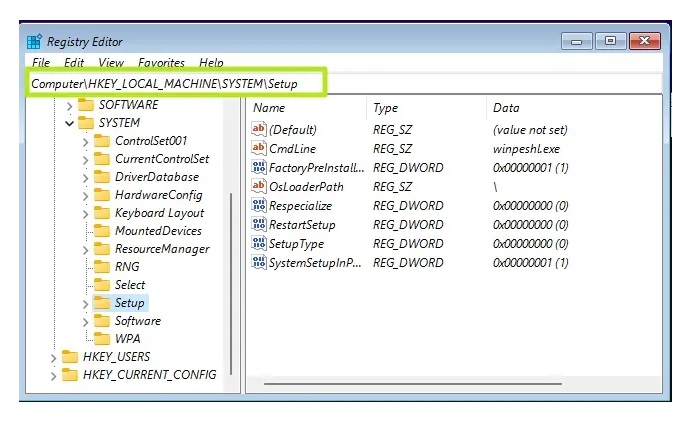Screen dimensions: 687x424
Task: Click the Setup folder icon
Action: pos(102,303)
